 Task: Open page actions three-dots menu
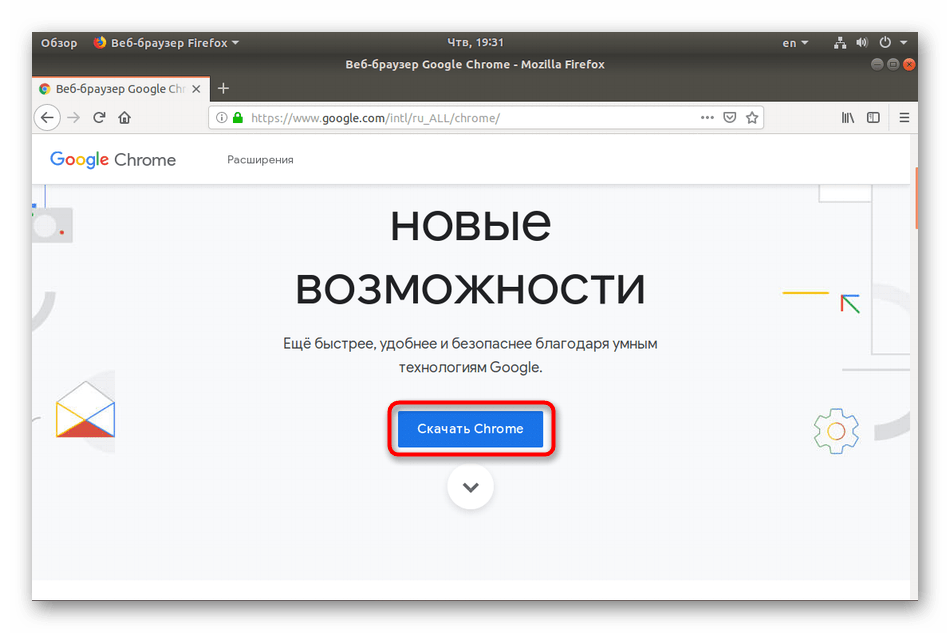click(707, 118)
